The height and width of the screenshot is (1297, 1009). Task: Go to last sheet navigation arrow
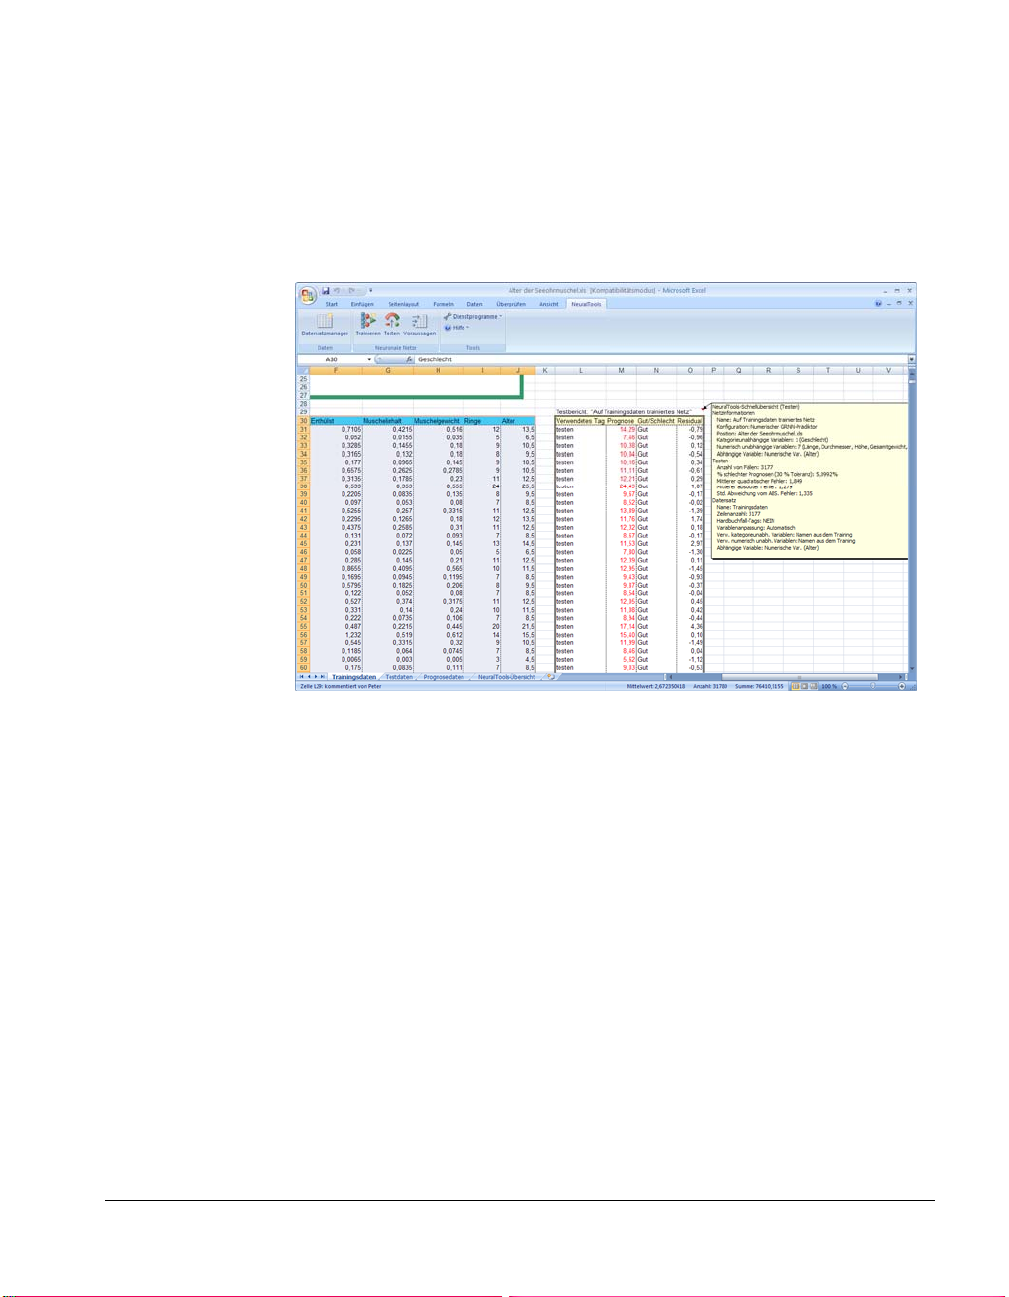point(323,677)
